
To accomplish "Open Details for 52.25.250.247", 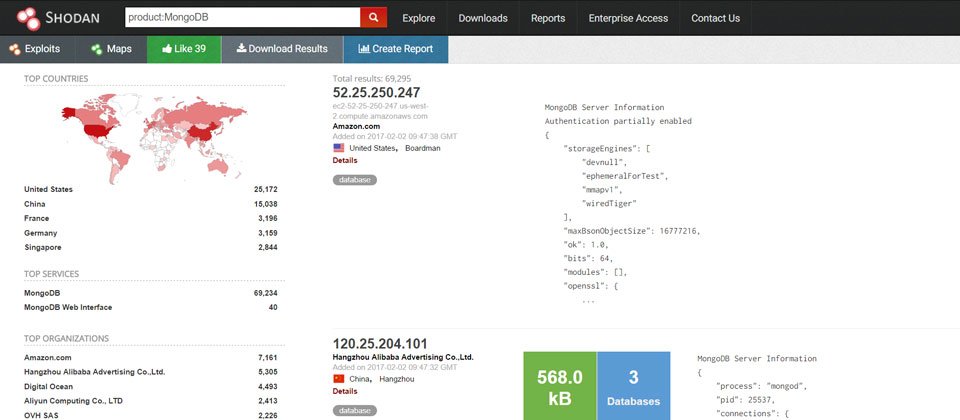I will pyautogui.click(x=345, y=160).
